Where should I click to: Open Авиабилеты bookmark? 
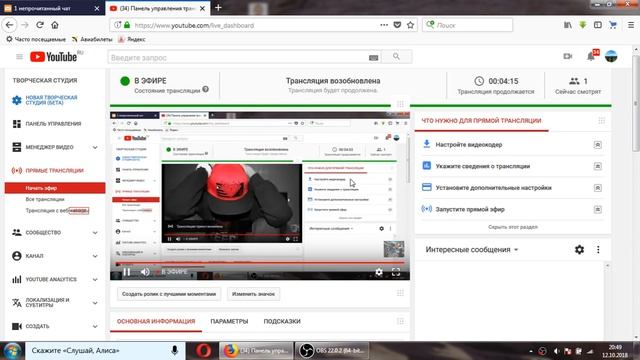coord(92,39)
